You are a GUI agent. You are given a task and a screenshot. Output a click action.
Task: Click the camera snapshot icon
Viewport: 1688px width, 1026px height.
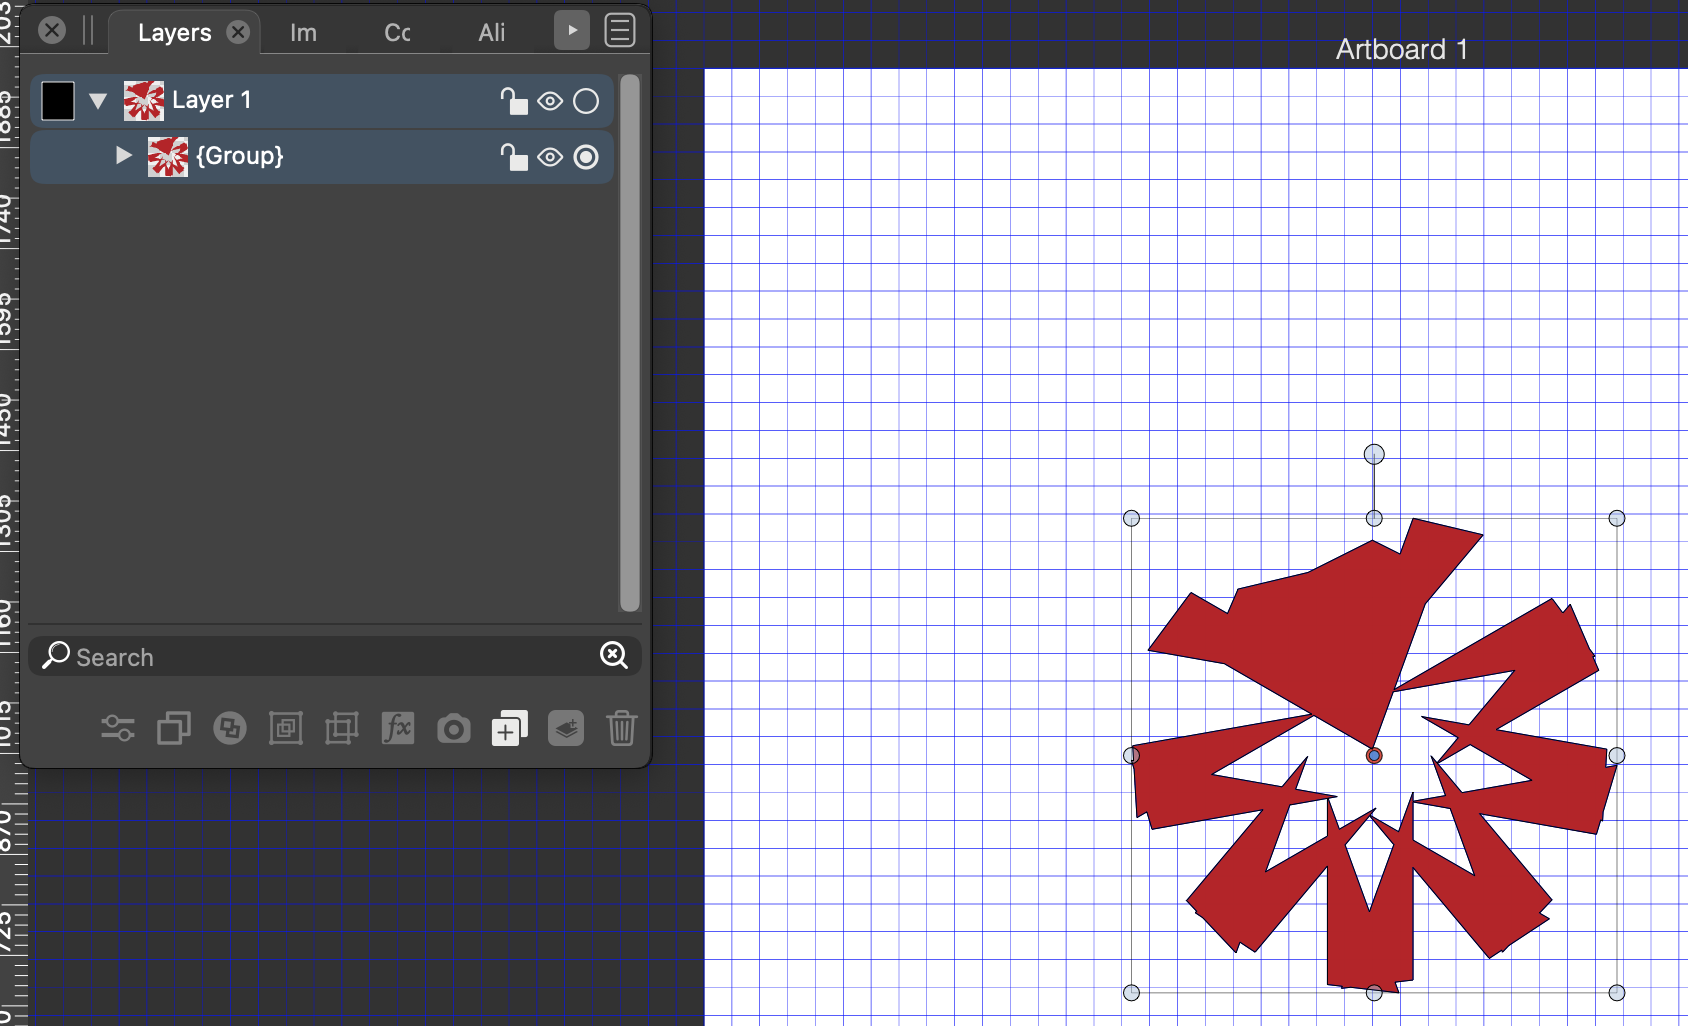tap(453, 729)
